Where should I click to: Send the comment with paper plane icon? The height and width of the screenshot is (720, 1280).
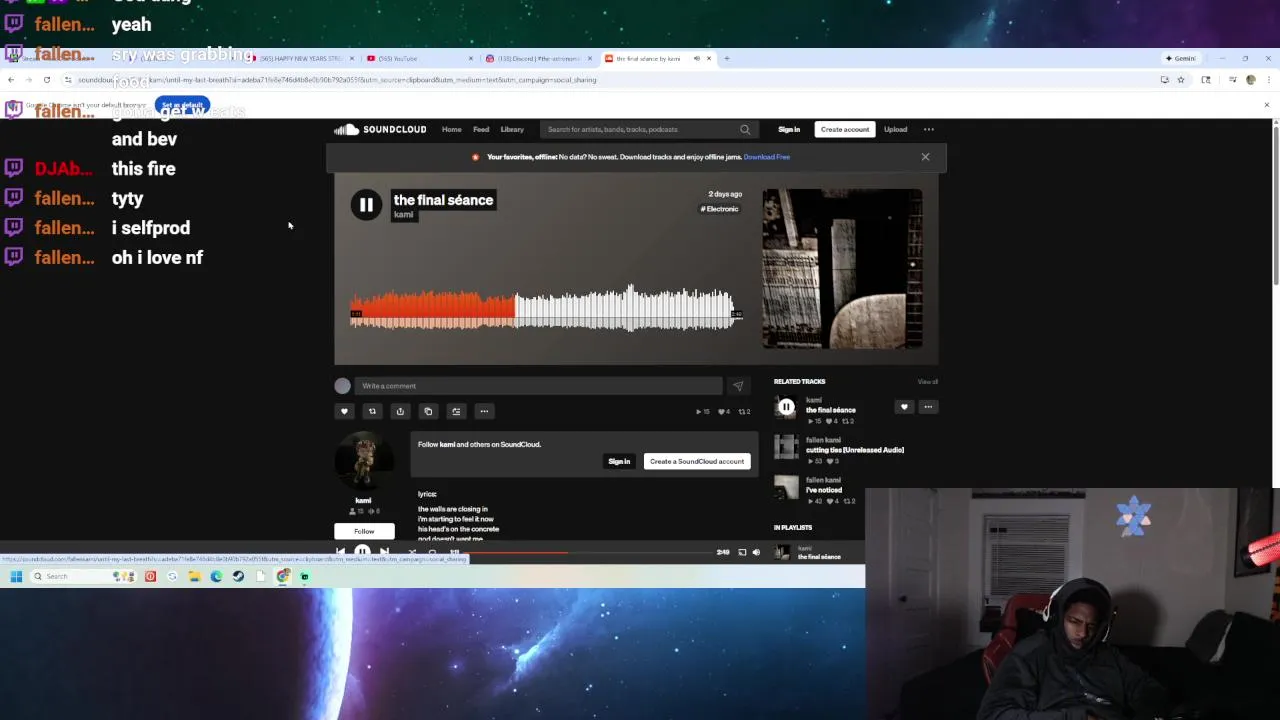point(738,386)
